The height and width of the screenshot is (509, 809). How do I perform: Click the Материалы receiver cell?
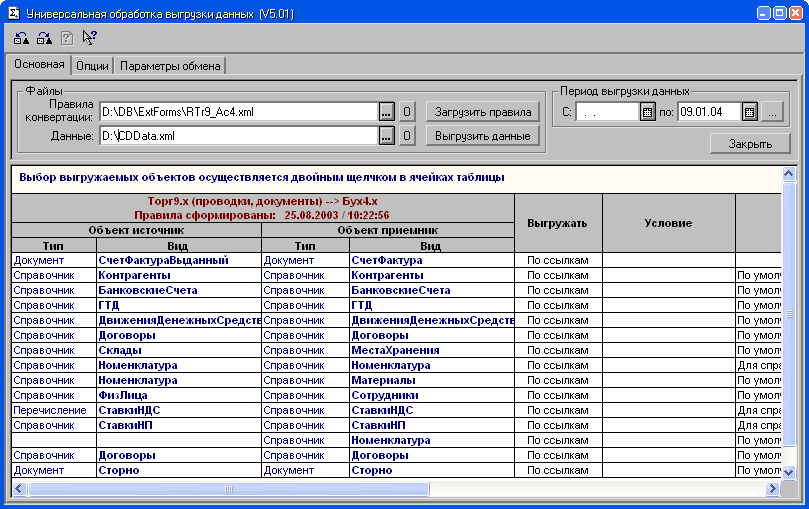tap(432, 380)
